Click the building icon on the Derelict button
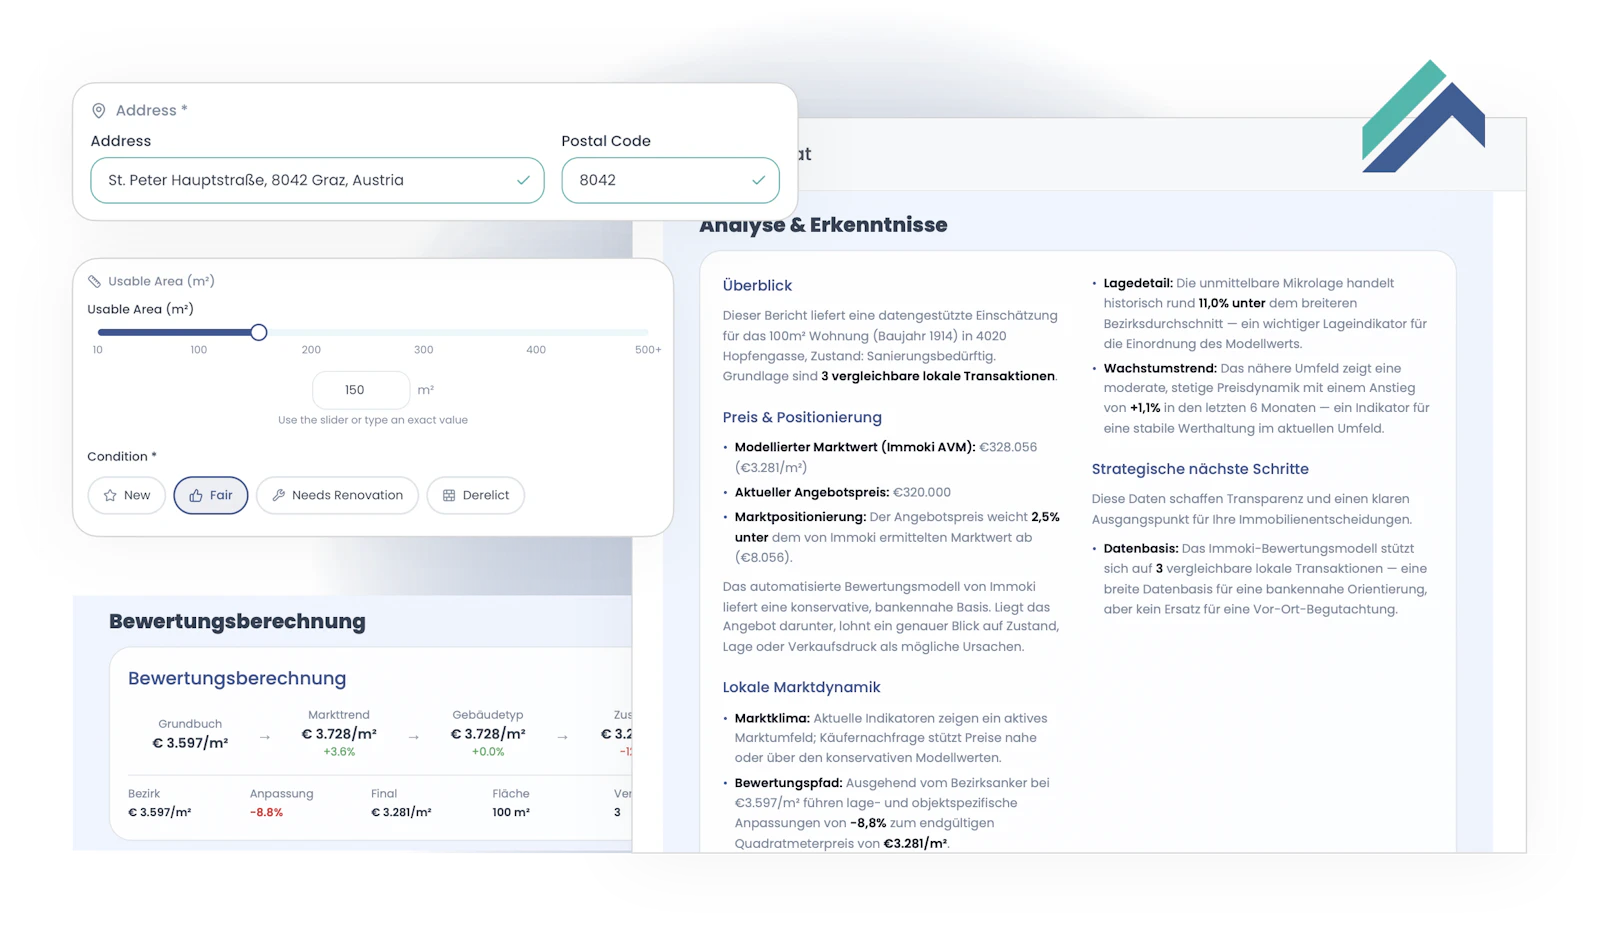 (x=449, y=496)
